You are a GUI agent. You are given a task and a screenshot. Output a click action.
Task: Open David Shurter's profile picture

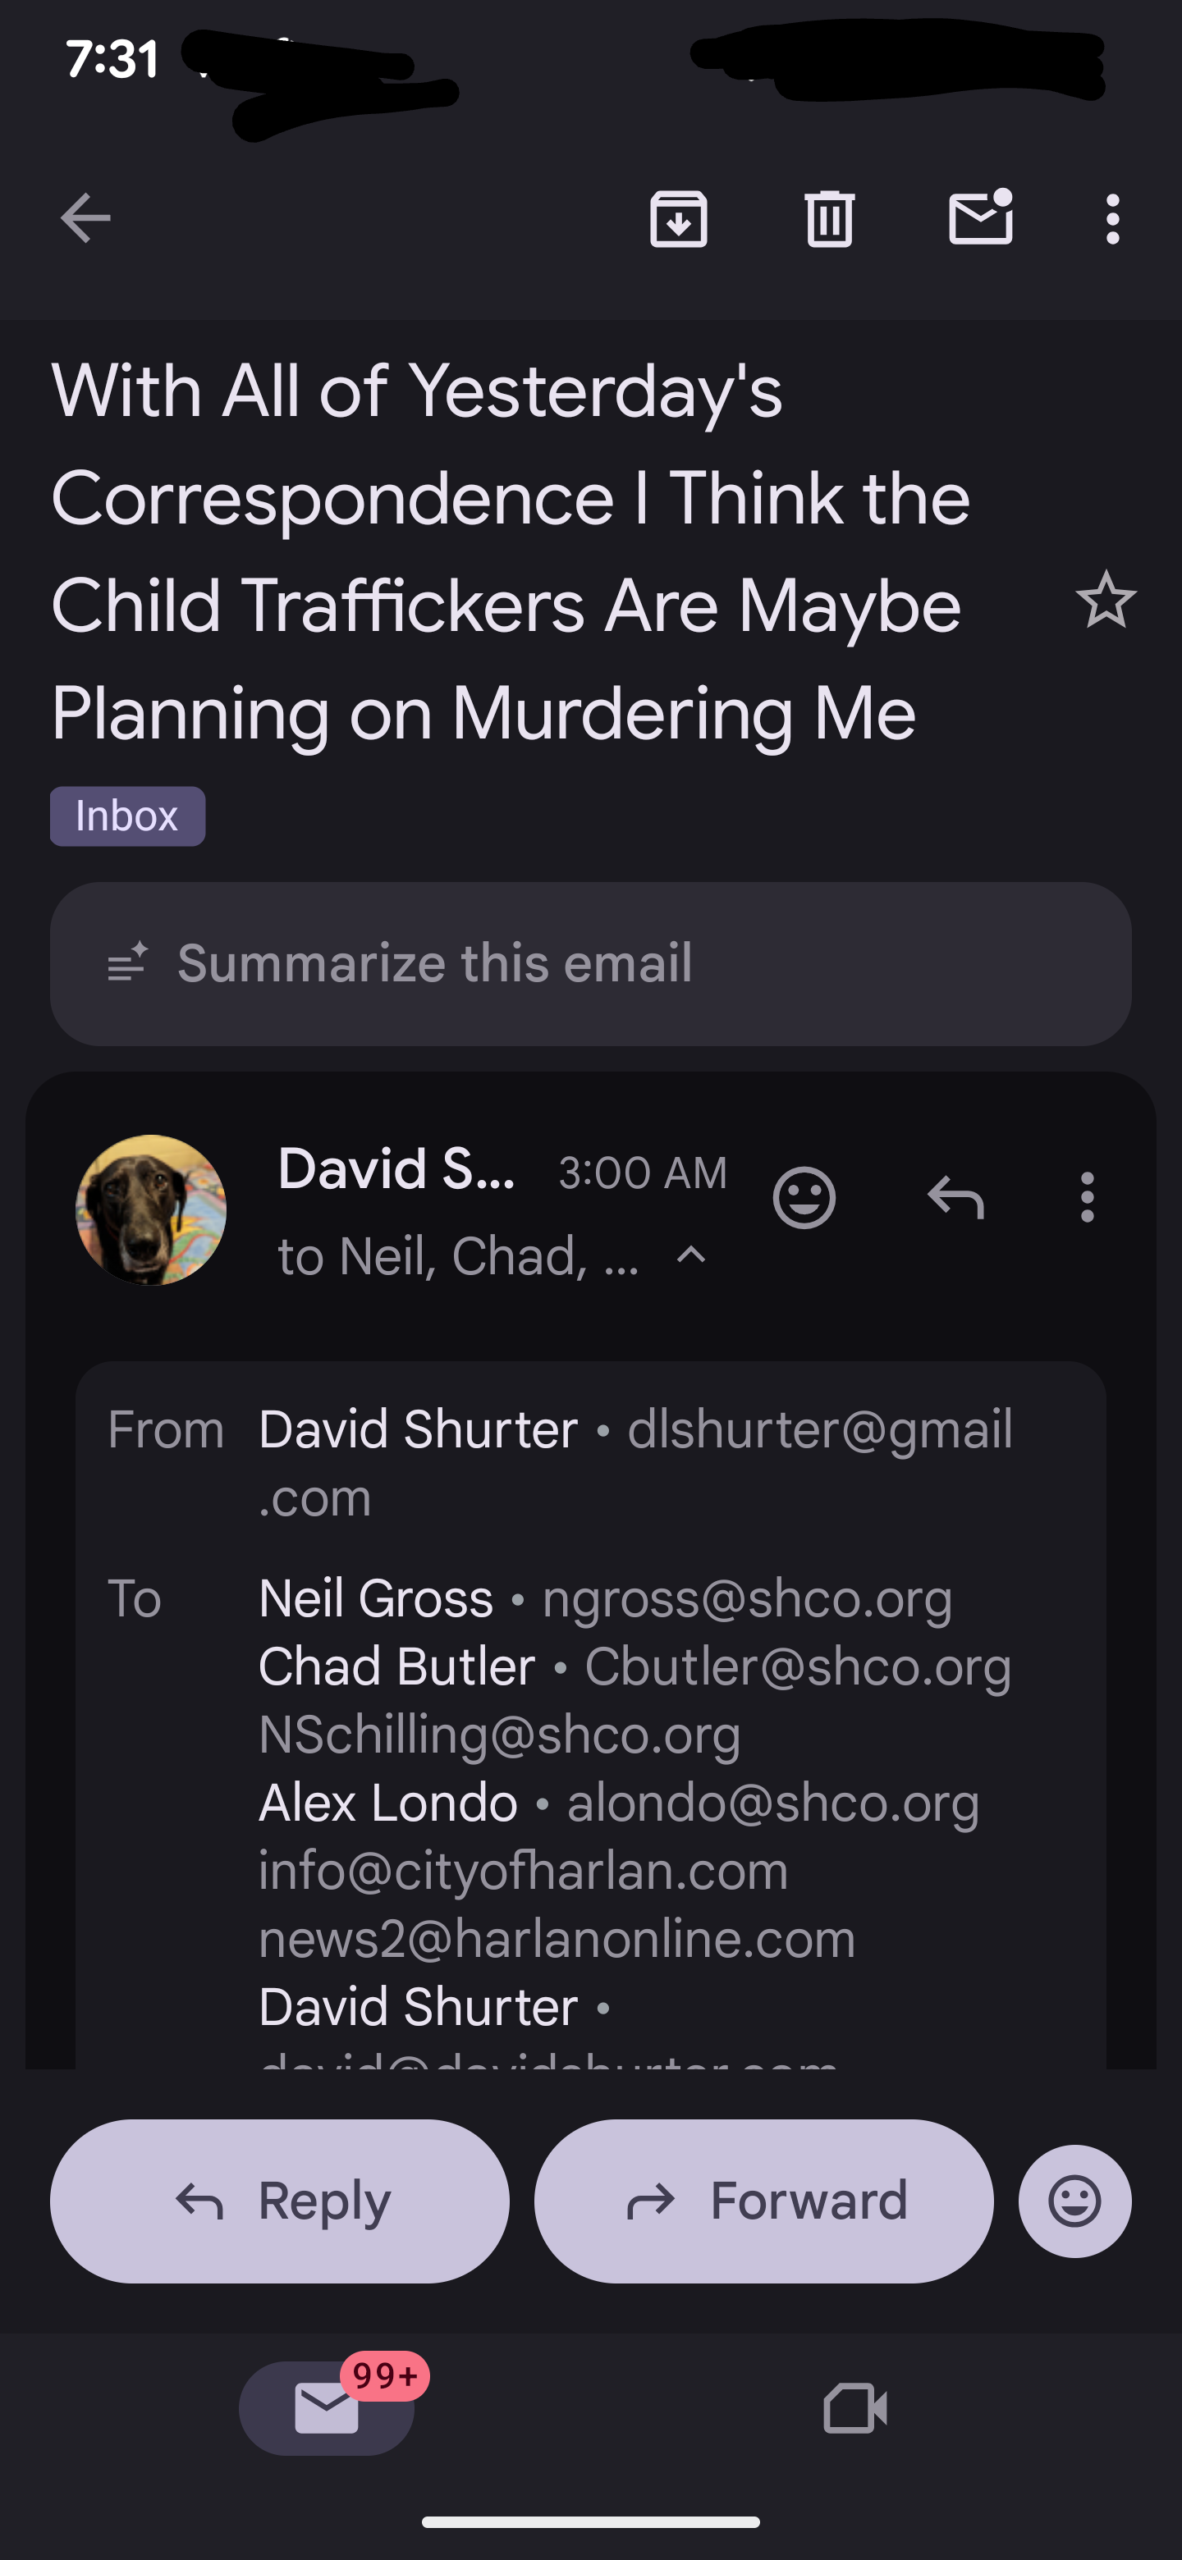click(151, 1209)
